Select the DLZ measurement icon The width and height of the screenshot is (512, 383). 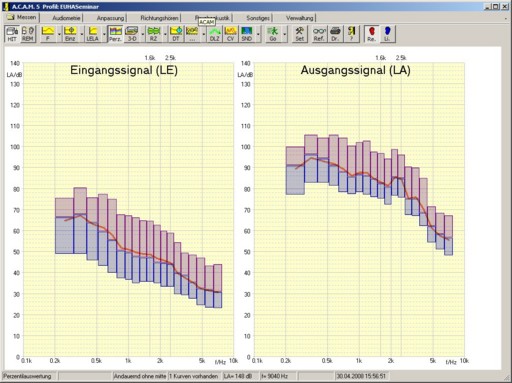[214, 34]
